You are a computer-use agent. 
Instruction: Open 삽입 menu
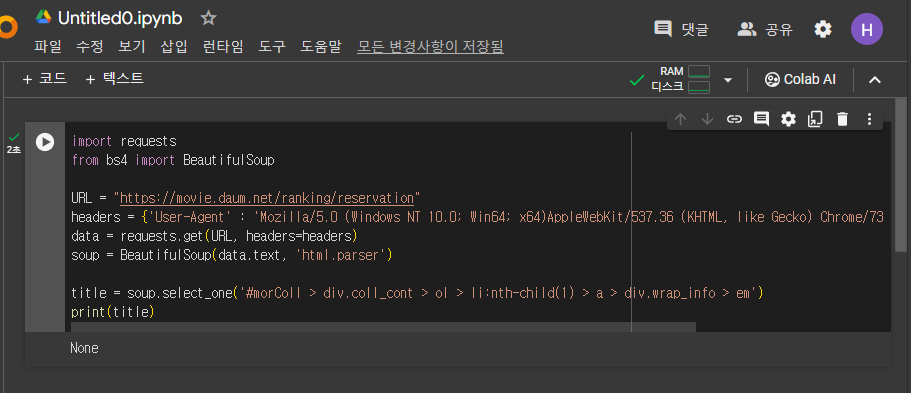click(174, 47)
